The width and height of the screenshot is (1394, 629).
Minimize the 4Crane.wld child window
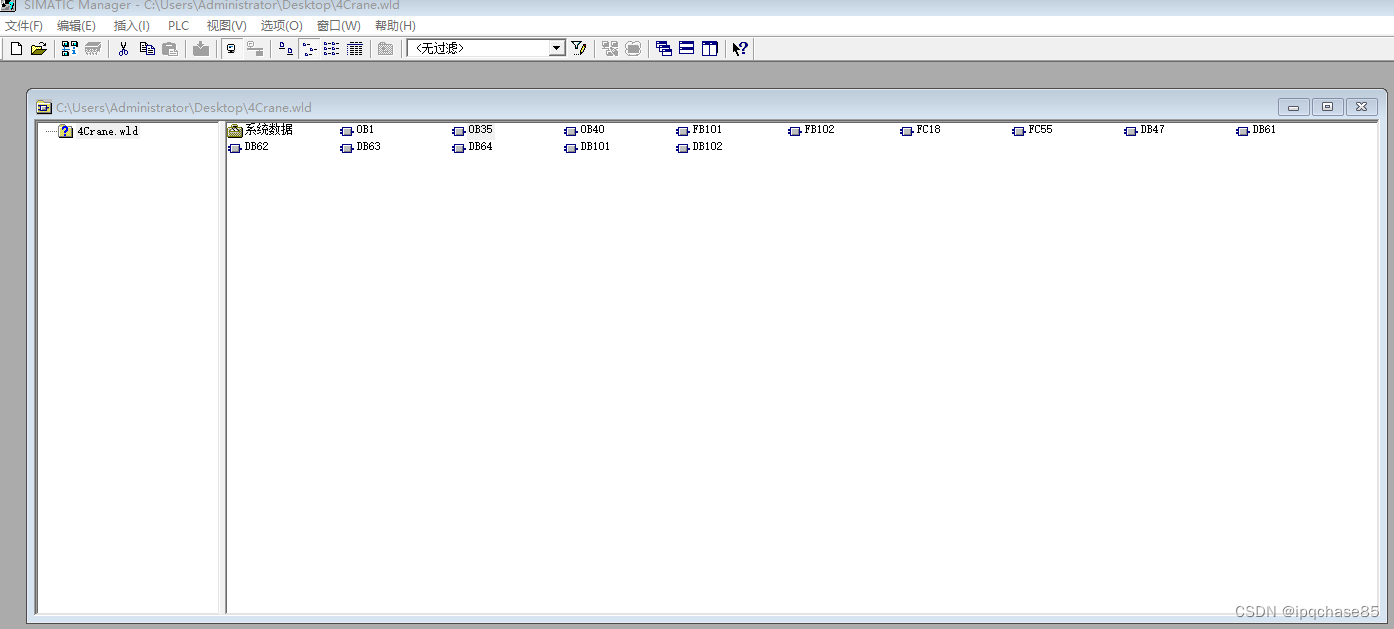pyautogui.click(x=1294, y=107)
